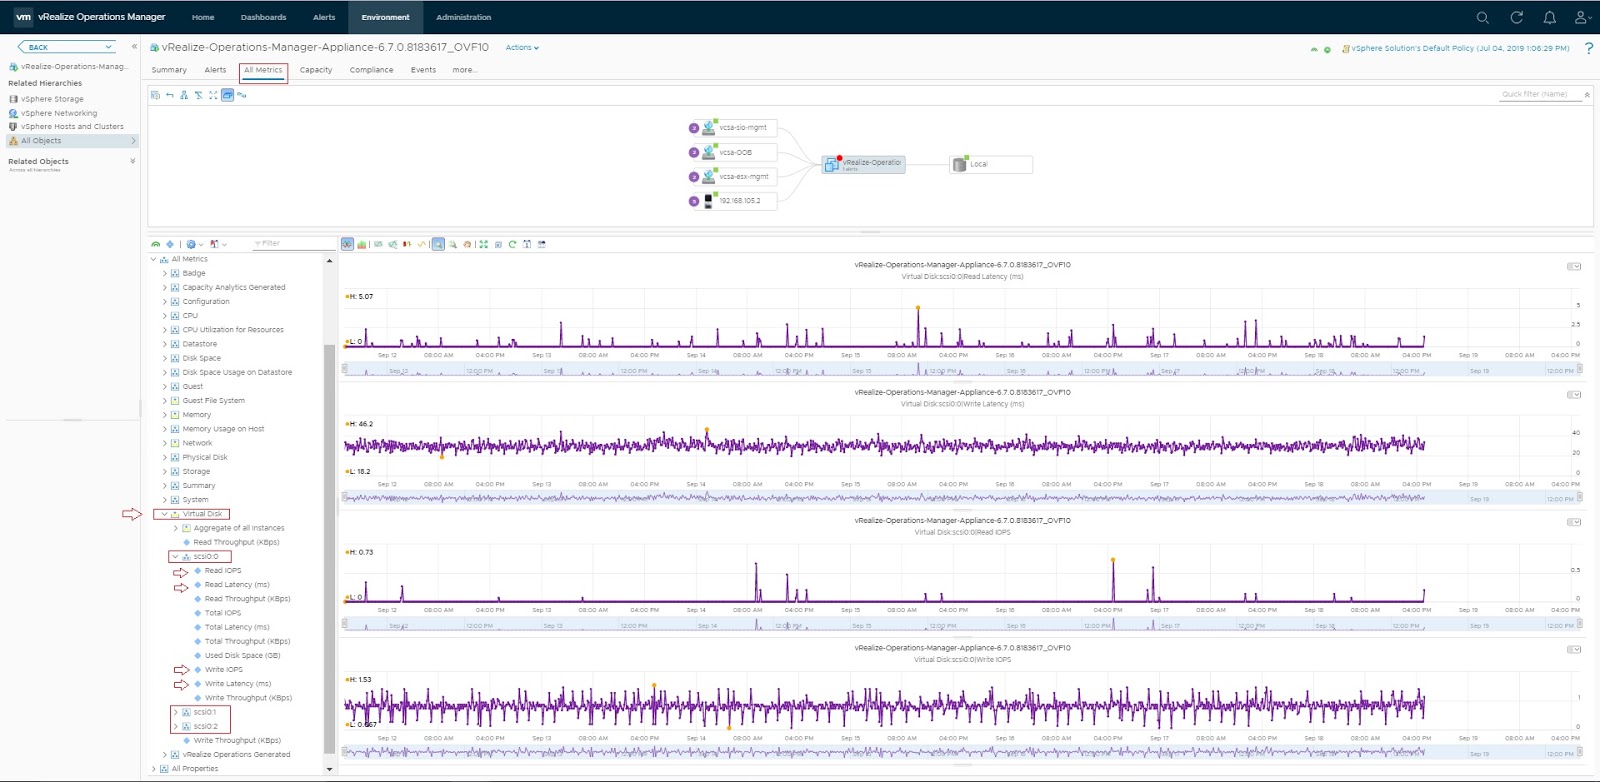Open options dropdown of Write Latency chart
Screen dimensions: 1600x782
coord(1574,394)
